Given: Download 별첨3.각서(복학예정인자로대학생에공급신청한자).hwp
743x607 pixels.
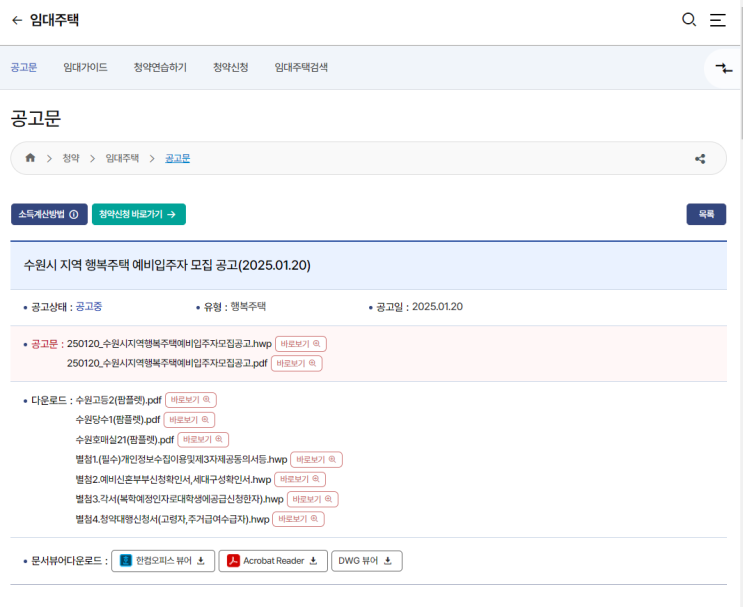Looking at the screenshot, I should (180, 499).
